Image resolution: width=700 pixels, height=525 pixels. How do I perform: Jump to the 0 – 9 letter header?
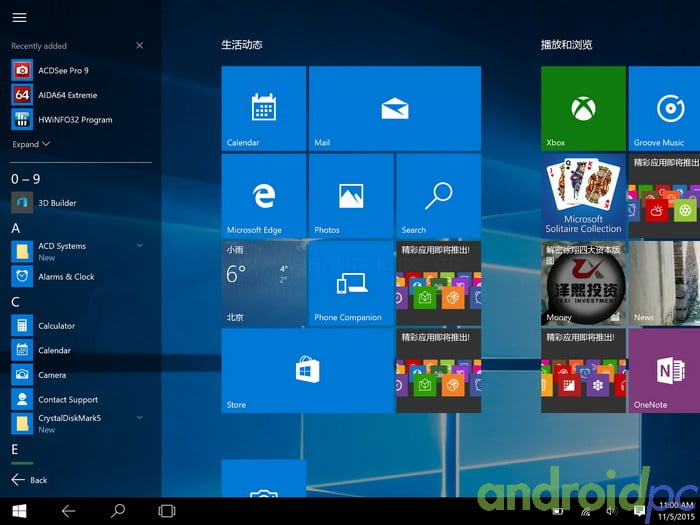click(x=25, y=179)
